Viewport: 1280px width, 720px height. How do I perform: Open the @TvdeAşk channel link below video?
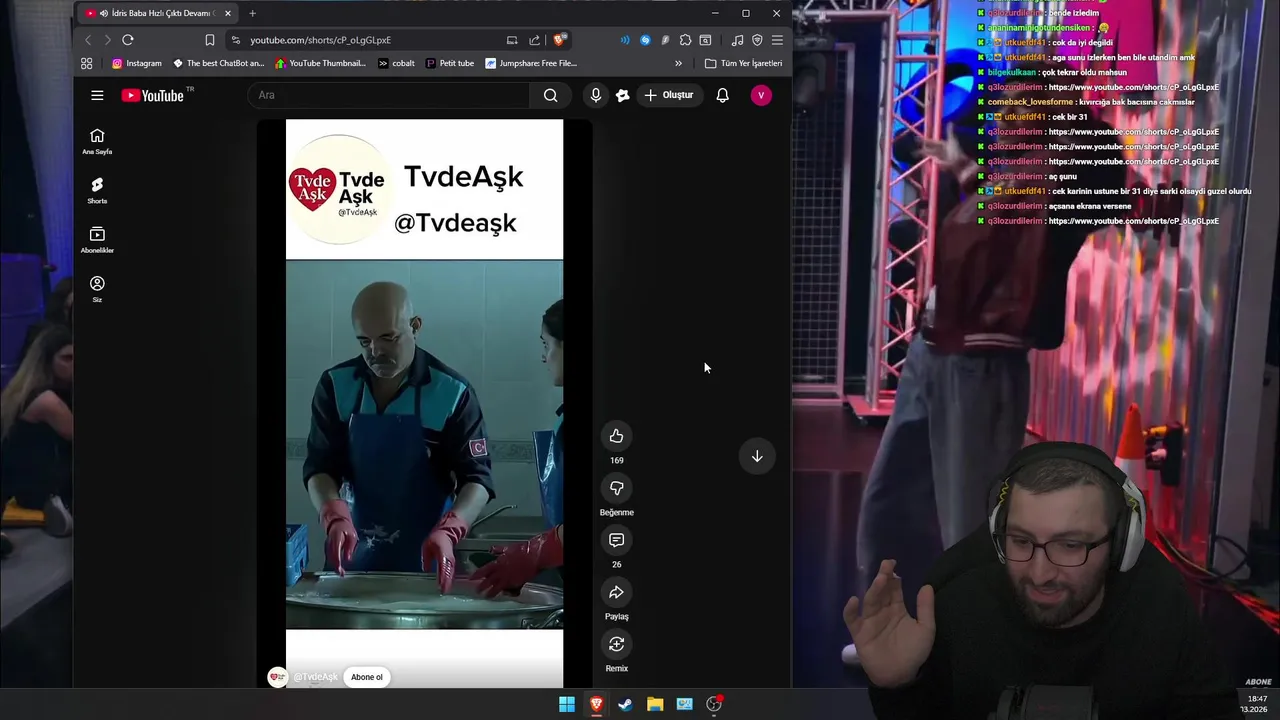(315, 677)
